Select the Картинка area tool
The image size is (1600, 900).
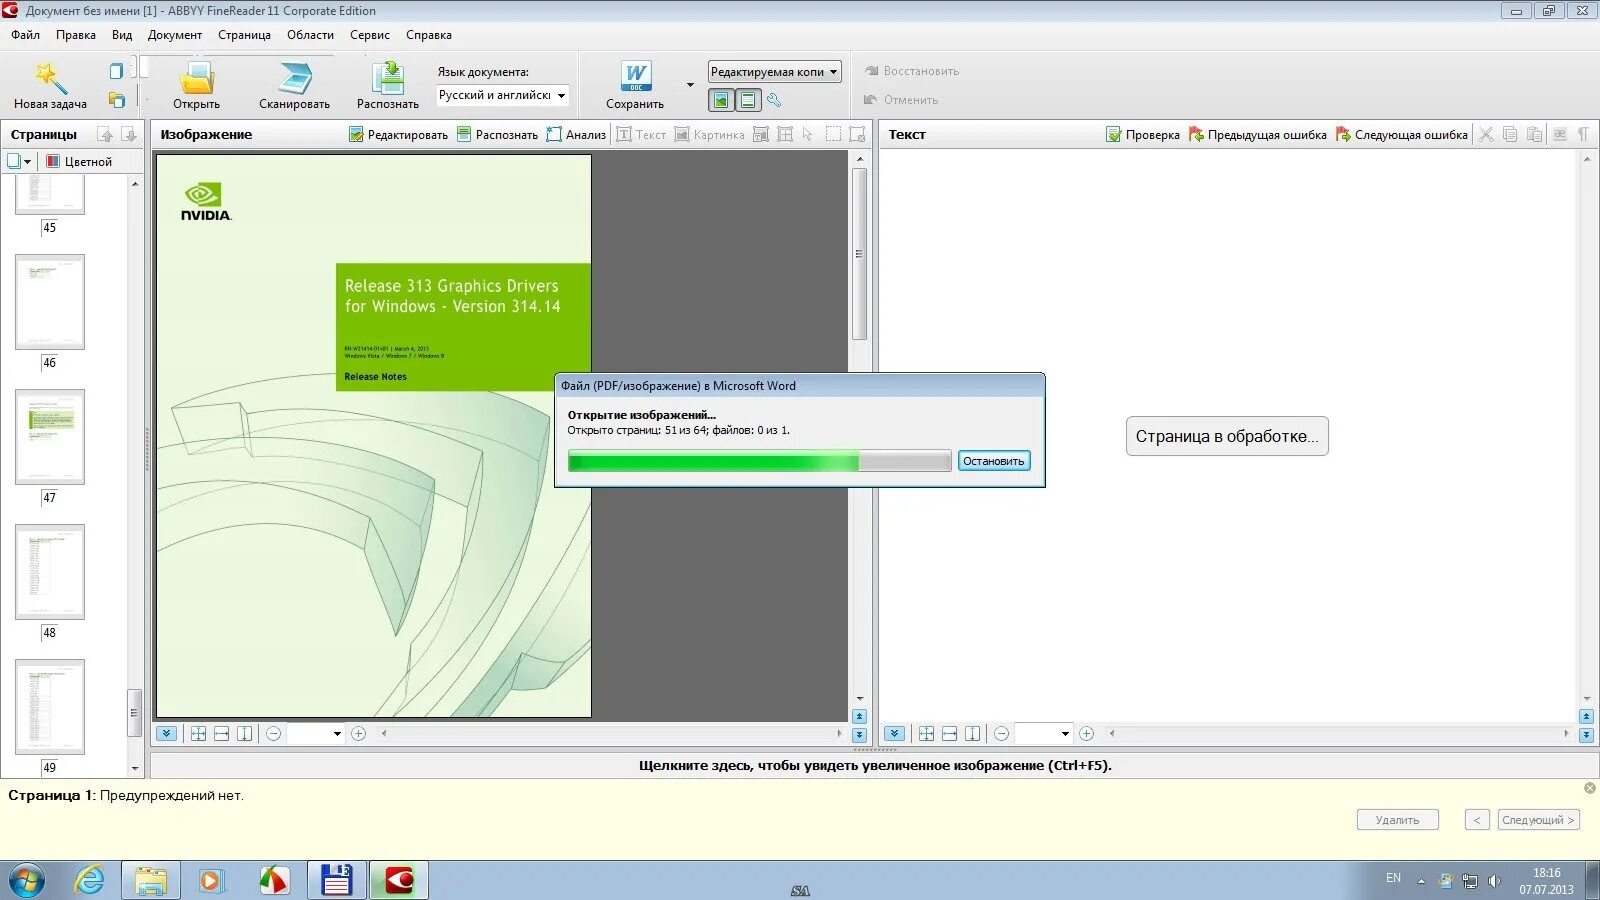tap(709, 134)
